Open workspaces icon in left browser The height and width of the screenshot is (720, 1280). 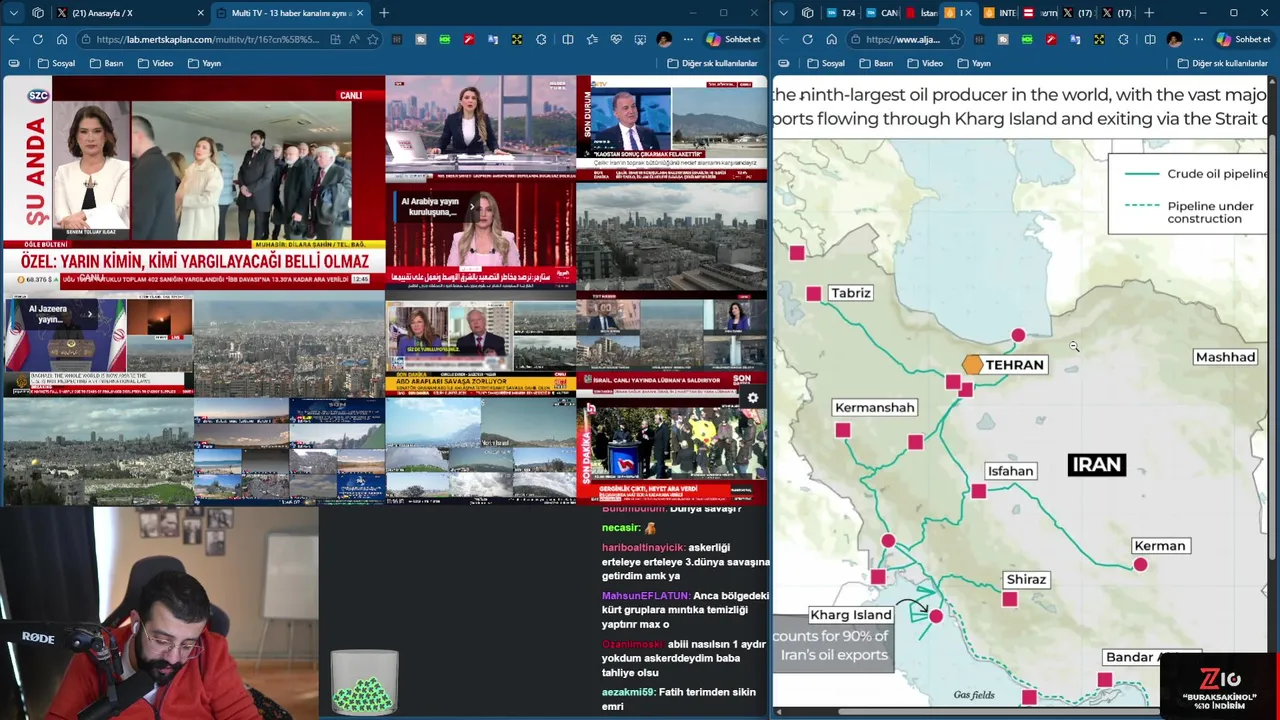pyautogui.click(x=38, y=13)
